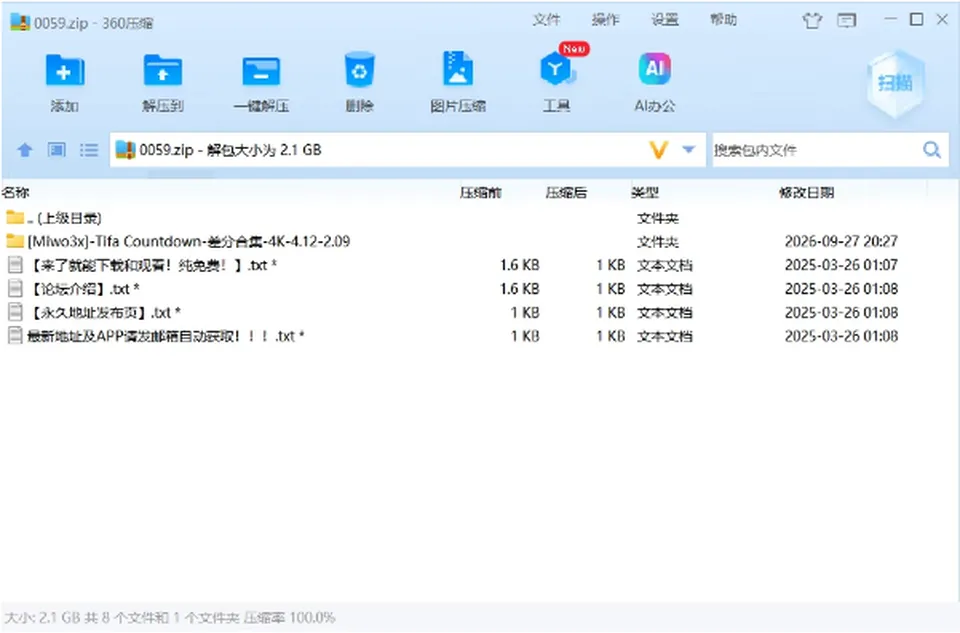Open the 帮助 (Help) menu
This screenshot has height=633, width=960.
coord(723,20)
